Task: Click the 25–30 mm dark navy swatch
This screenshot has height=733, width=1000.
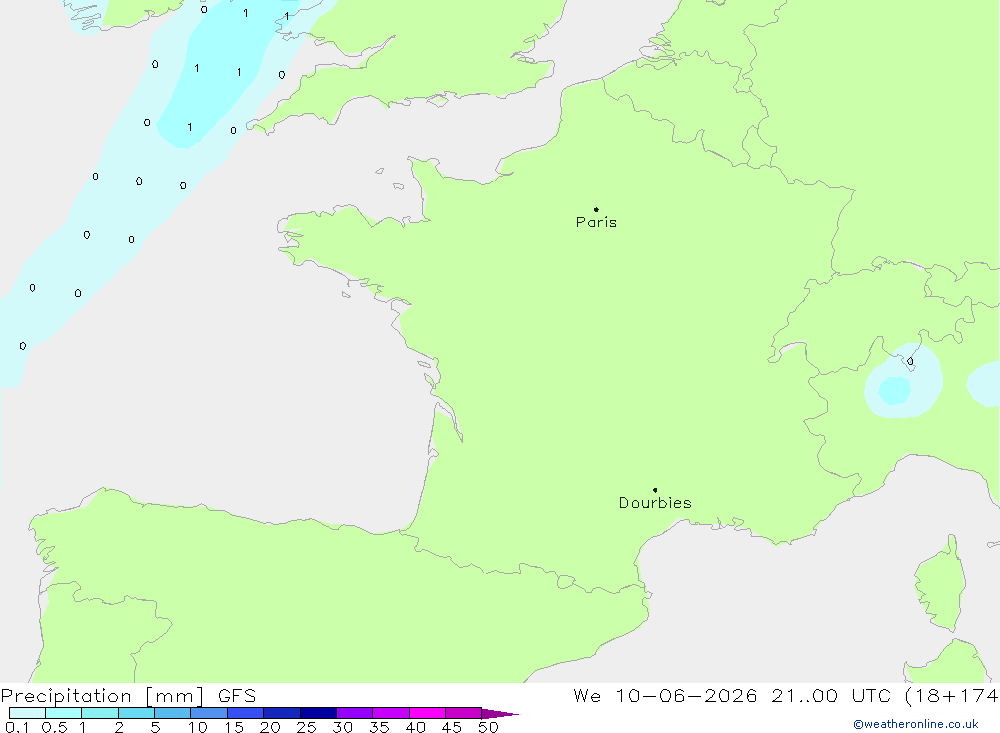Action: coord(318,713)
